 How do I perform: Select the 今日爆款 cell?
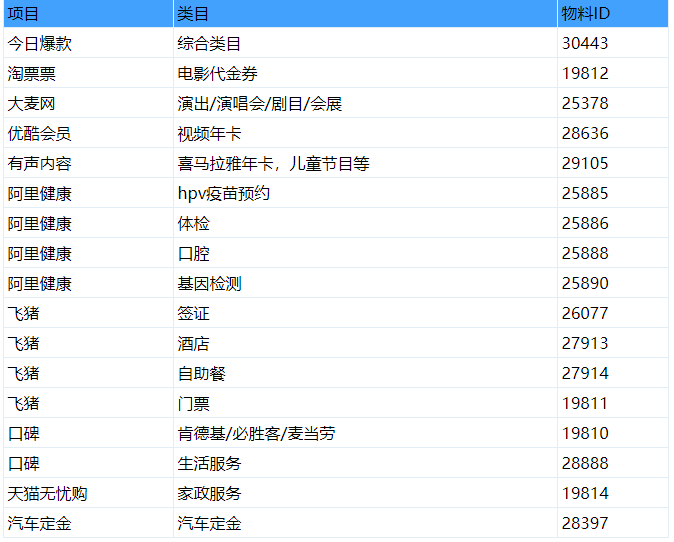[x=88, y=43]
